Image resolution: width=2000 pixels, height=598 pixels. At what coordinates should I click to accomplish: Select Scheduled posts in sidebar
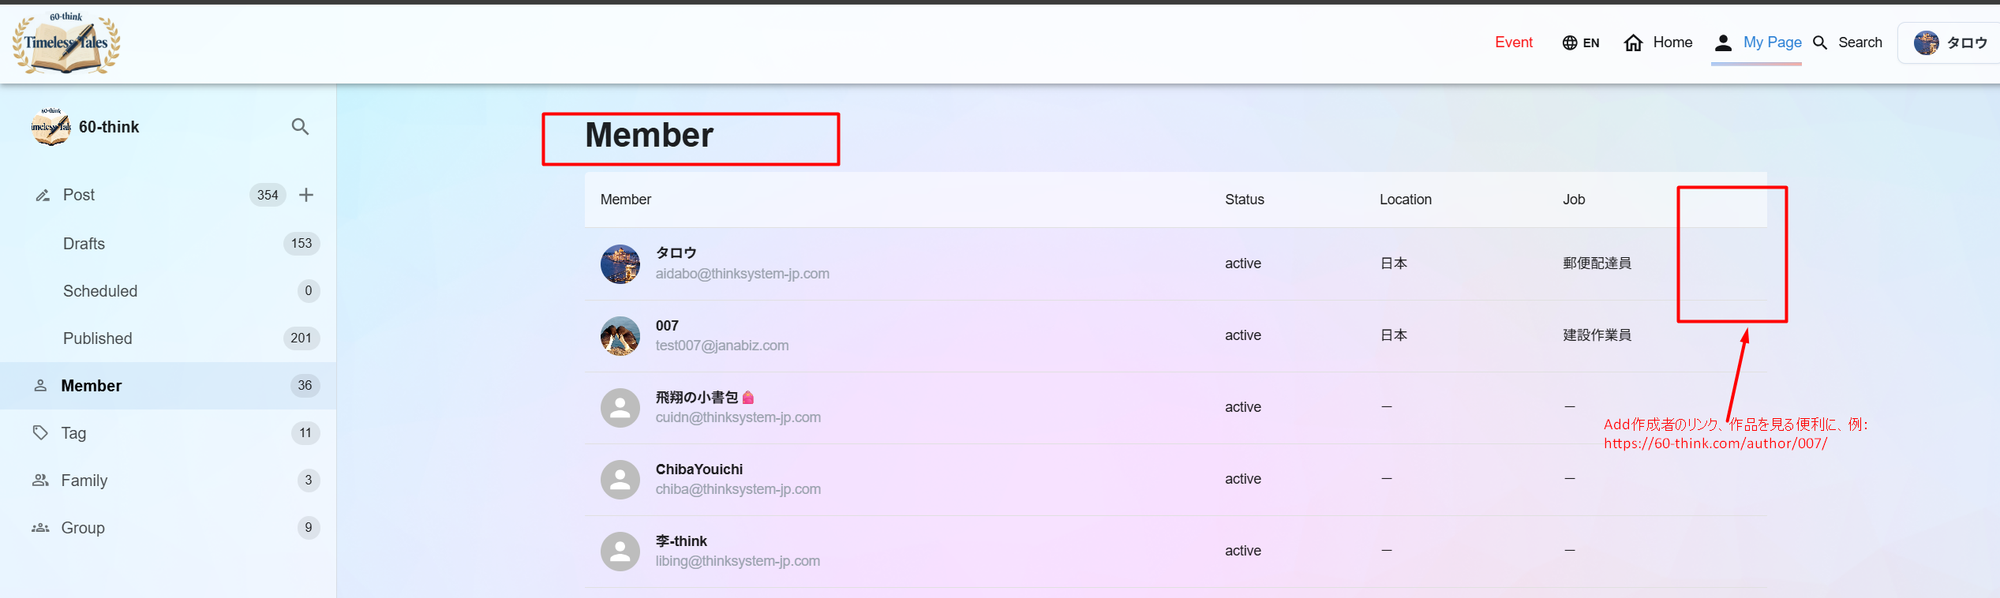click(100, 291)
